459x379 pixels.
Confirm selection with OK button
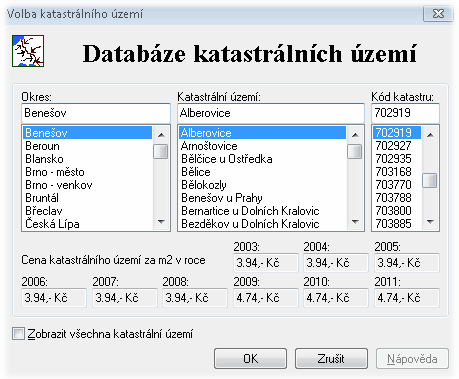[x=250, y=359]
